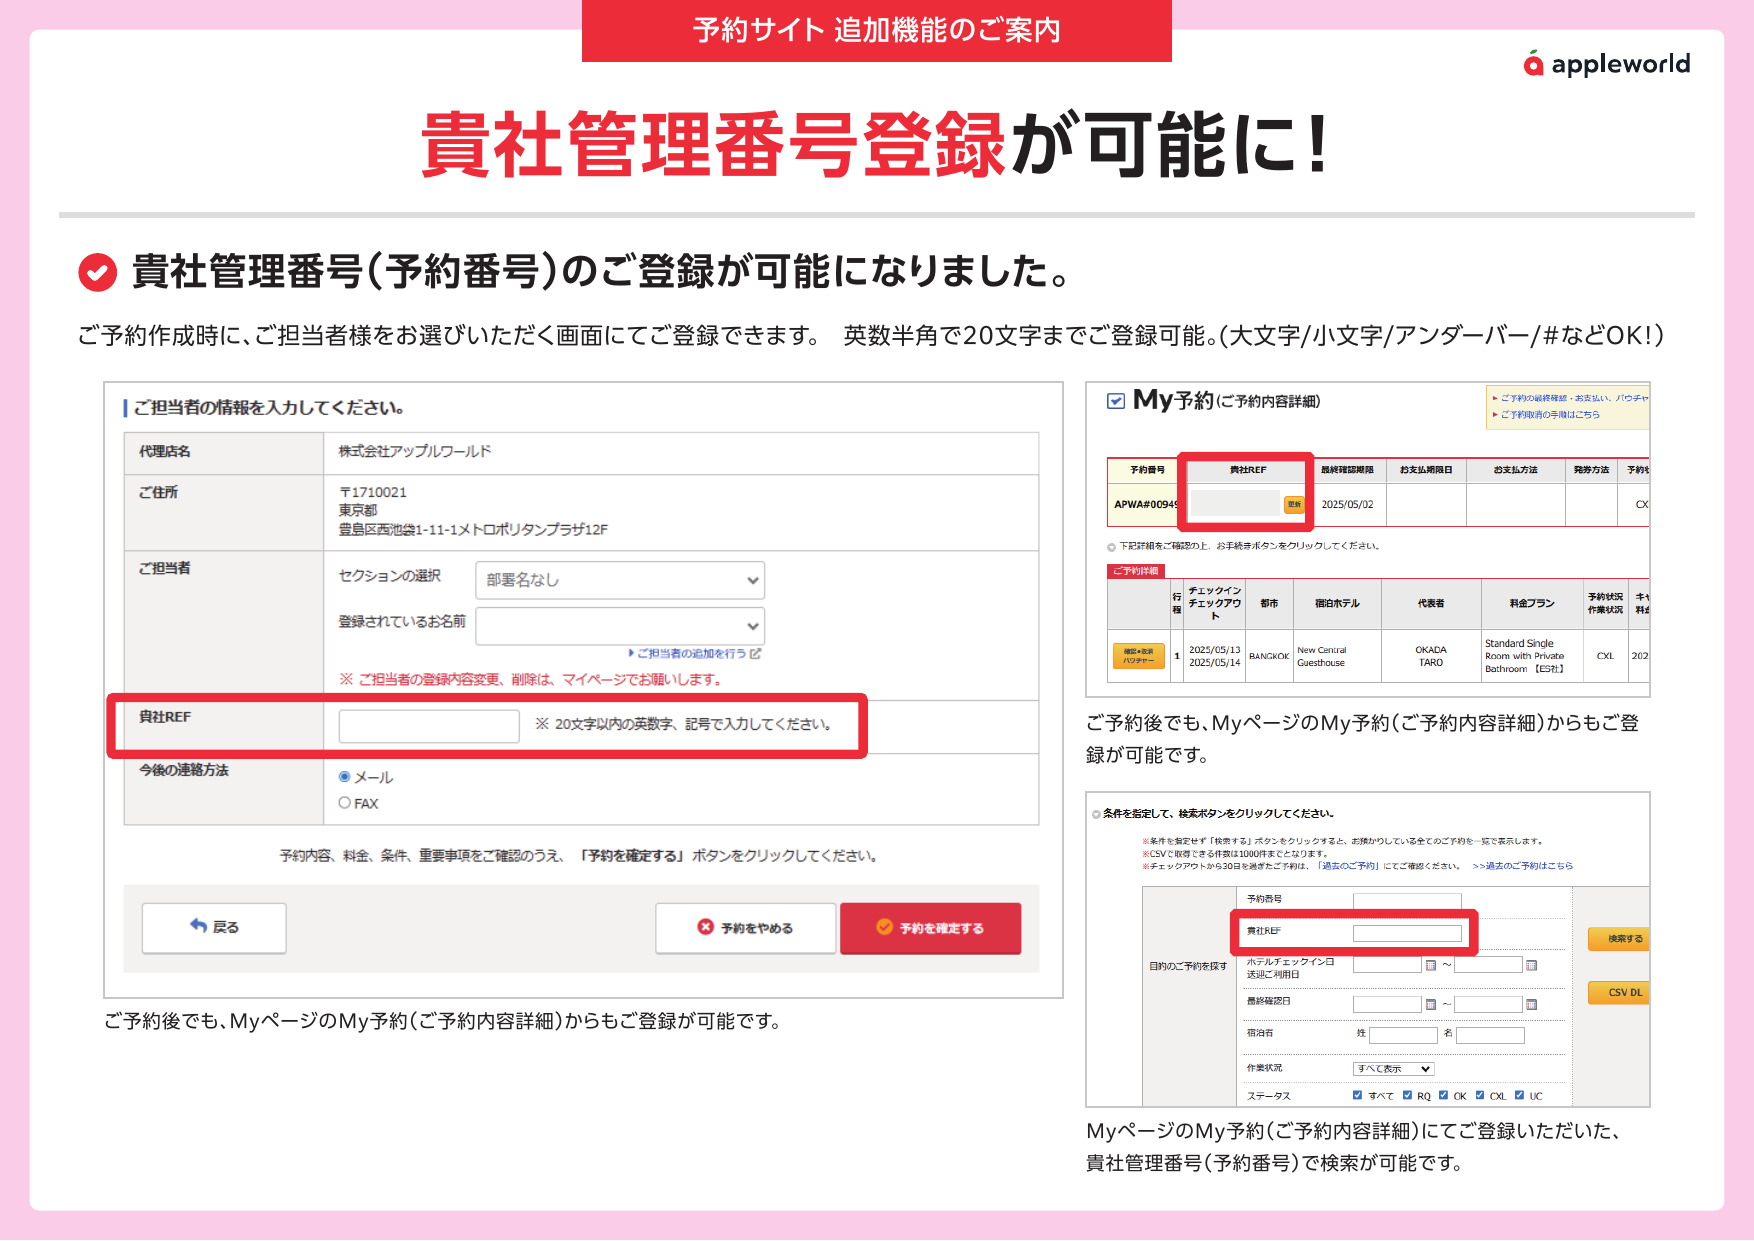Click the 貴社REF input in the contact form

429,725
